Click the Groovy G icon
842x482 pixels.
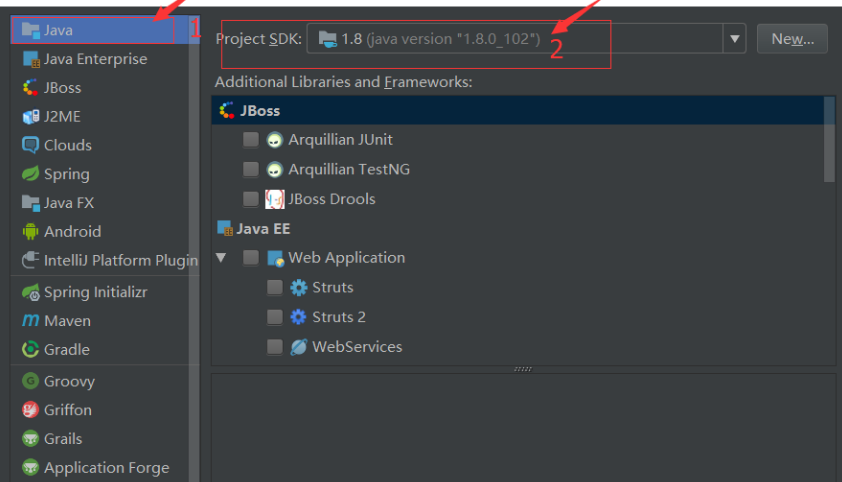click(31, 381)
